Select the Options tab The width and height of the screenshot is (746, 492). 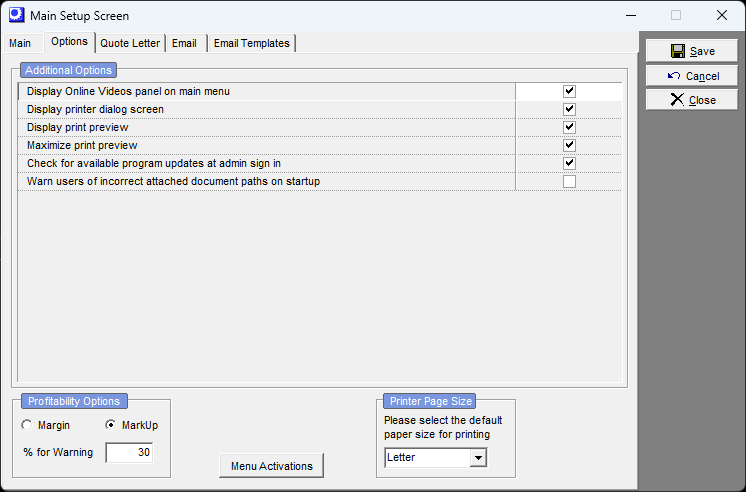[x=69, y=42]
